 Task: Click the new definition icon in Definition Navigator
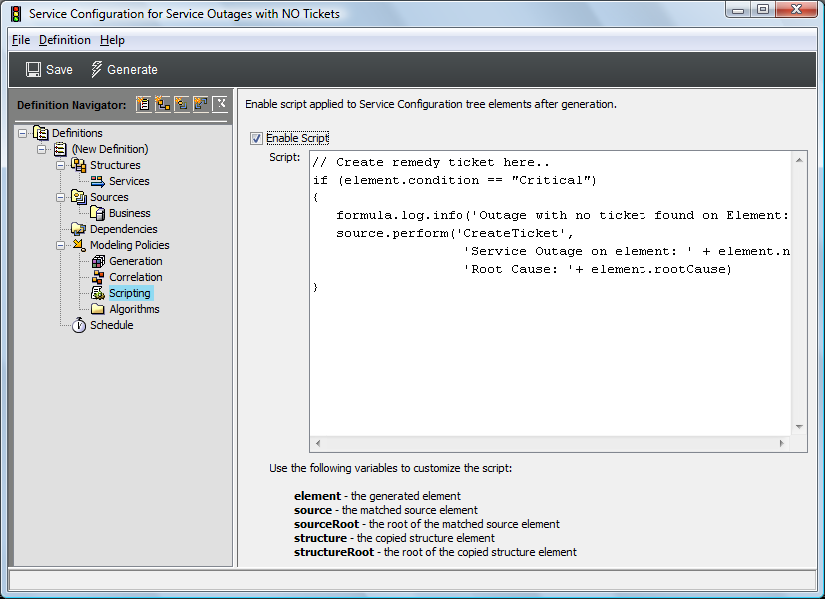143,104
